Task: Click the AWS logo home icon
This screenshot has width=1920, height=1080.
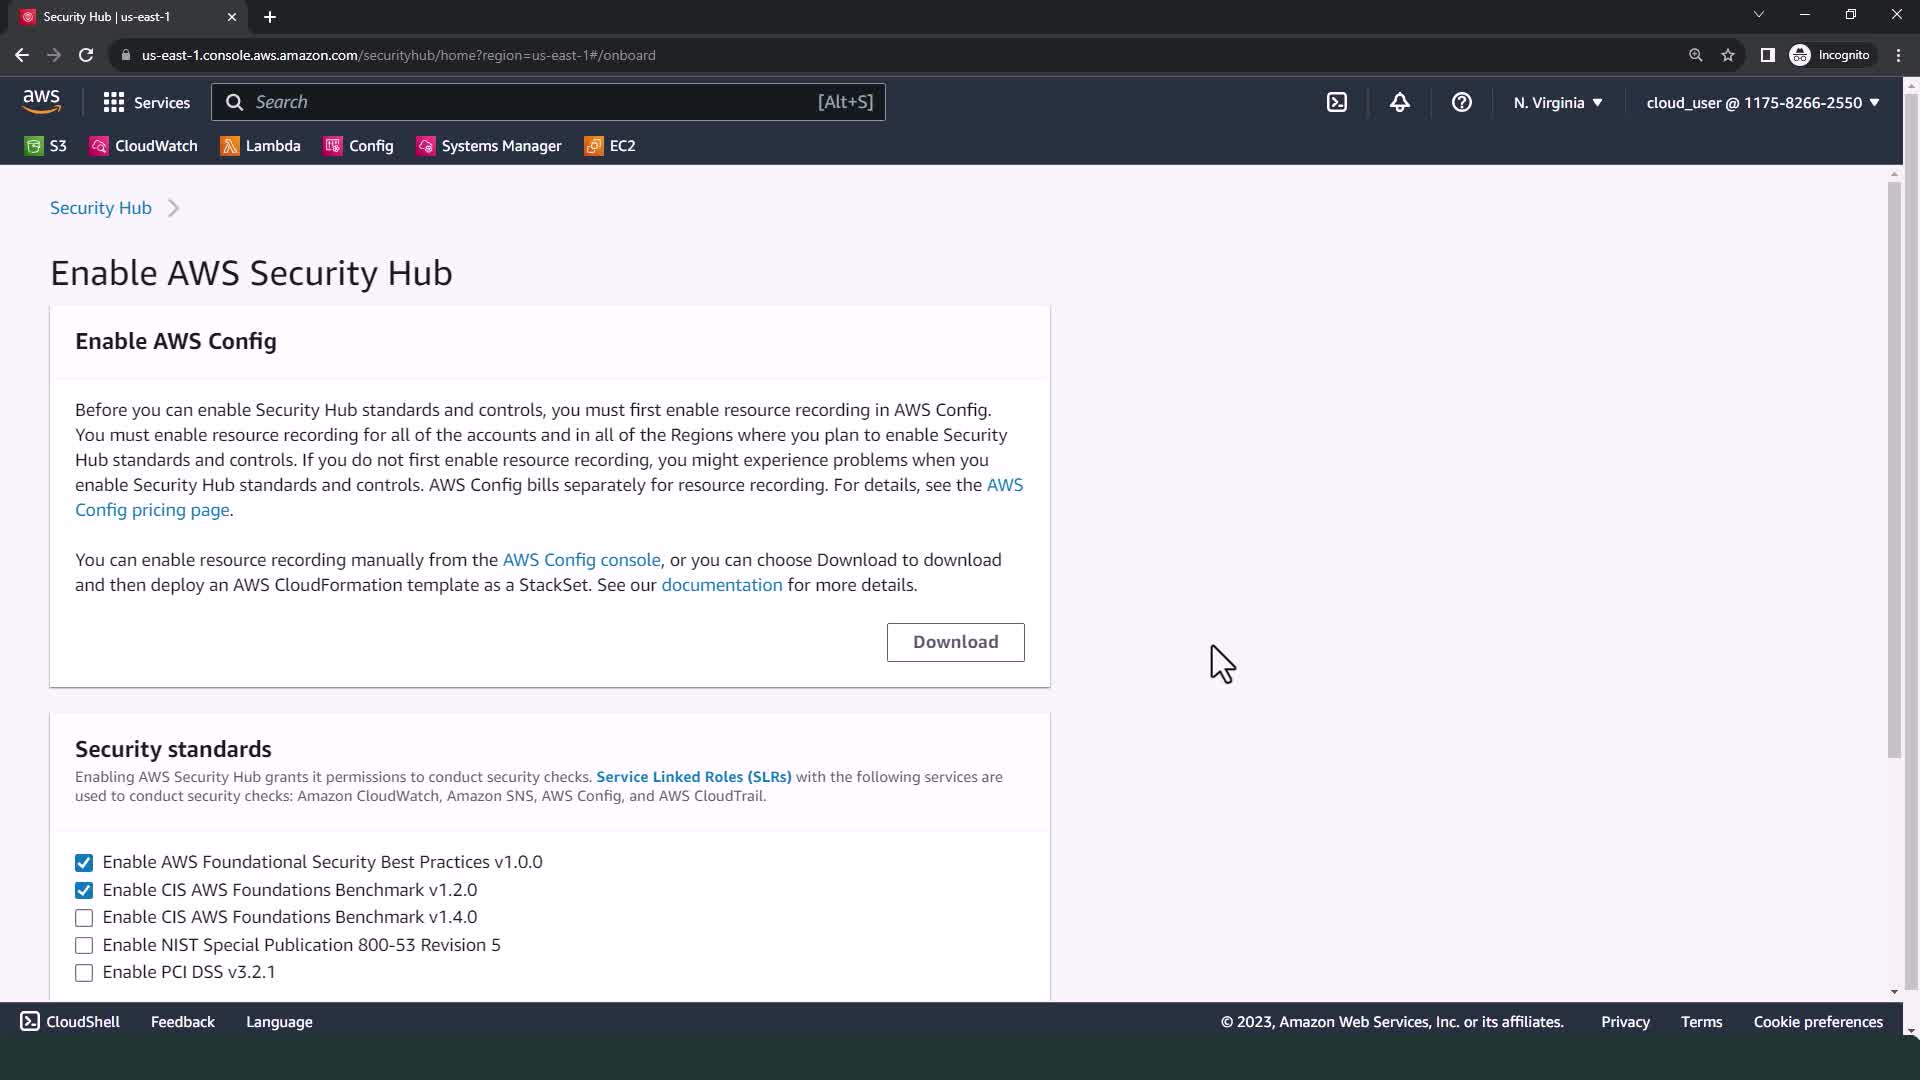Action: tap(41, 101)
